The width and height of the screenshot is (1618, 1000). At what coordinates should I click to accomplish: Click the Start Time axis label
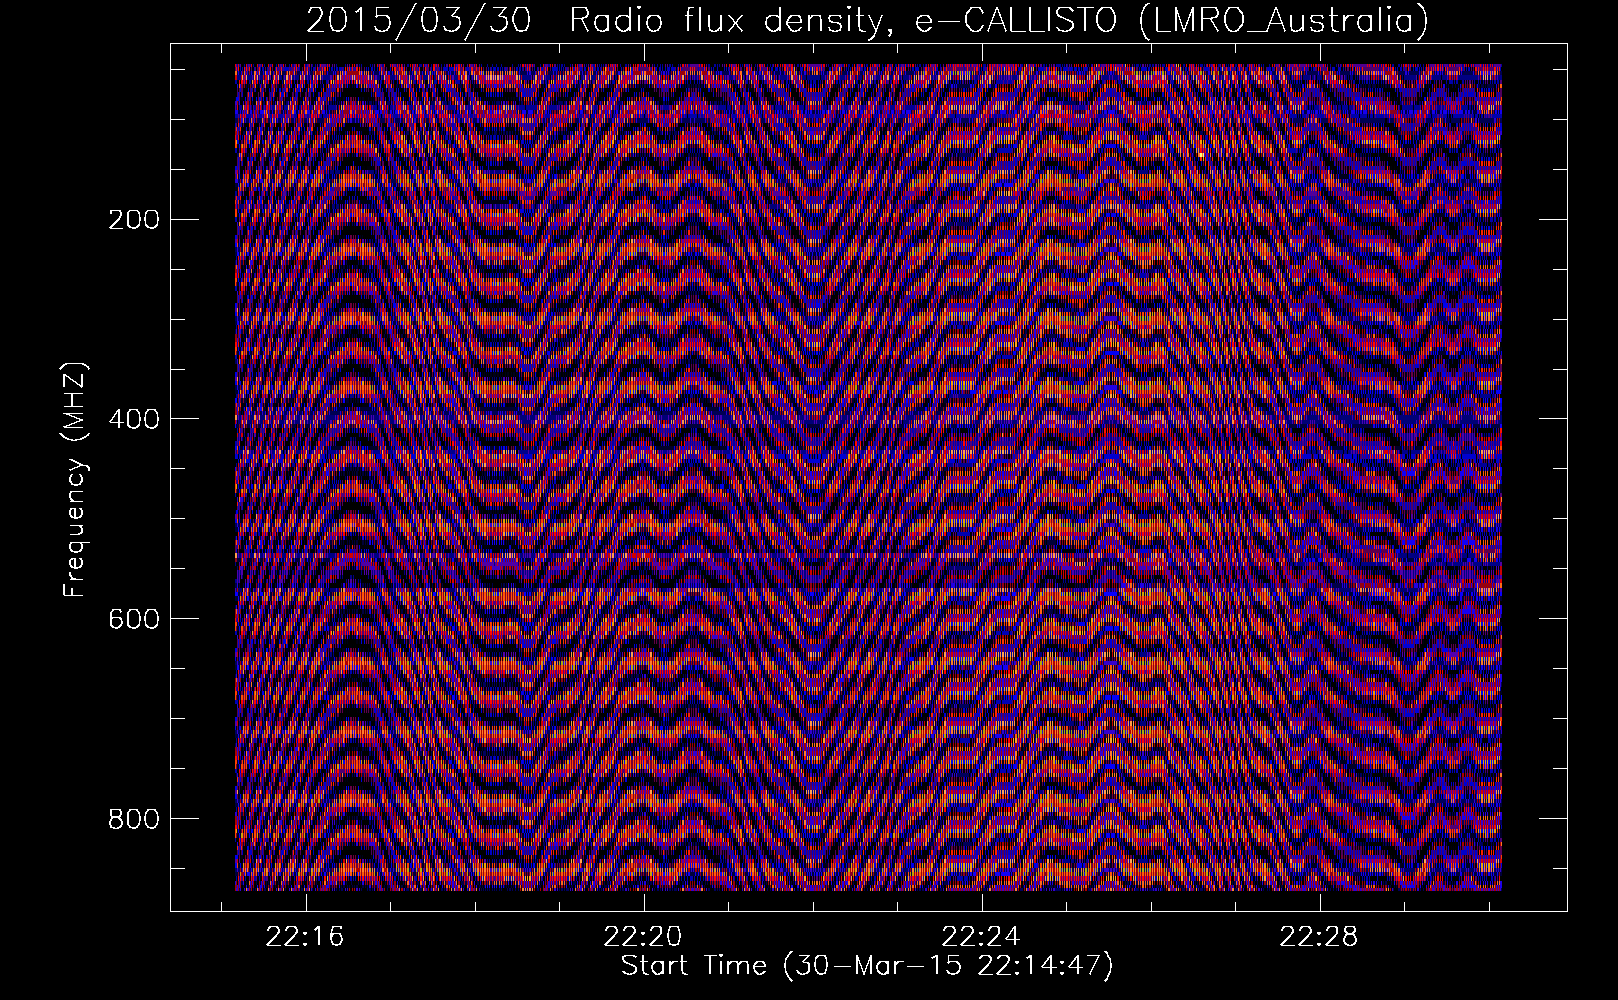coord(867,966)
